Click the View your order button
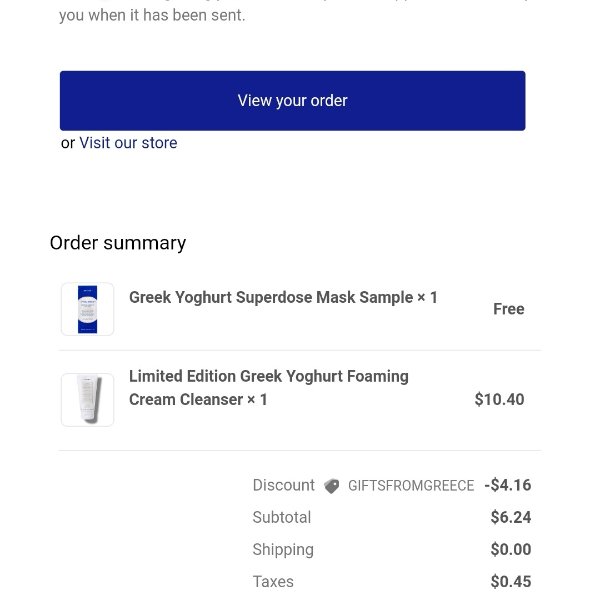This screenshot has width=600, height=600. click(292, 101)
